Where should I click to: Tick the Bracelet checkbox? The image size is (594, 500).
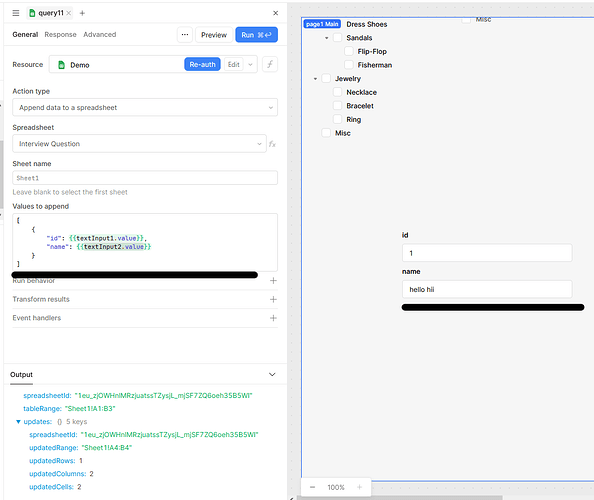pos(338,106)
